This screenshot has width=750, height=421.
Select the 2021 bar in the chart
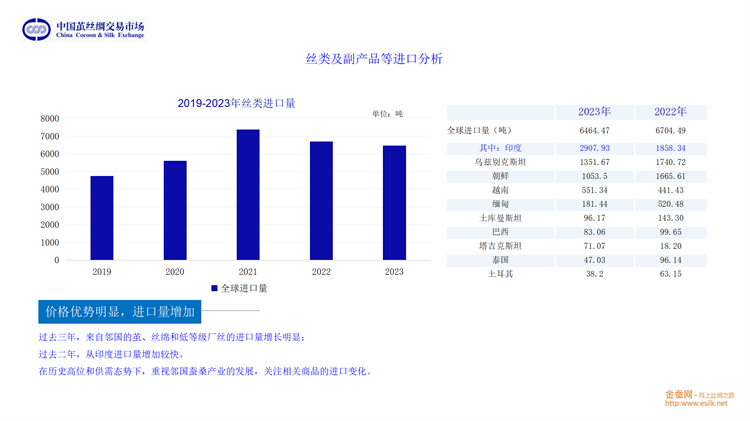[248, 195]
